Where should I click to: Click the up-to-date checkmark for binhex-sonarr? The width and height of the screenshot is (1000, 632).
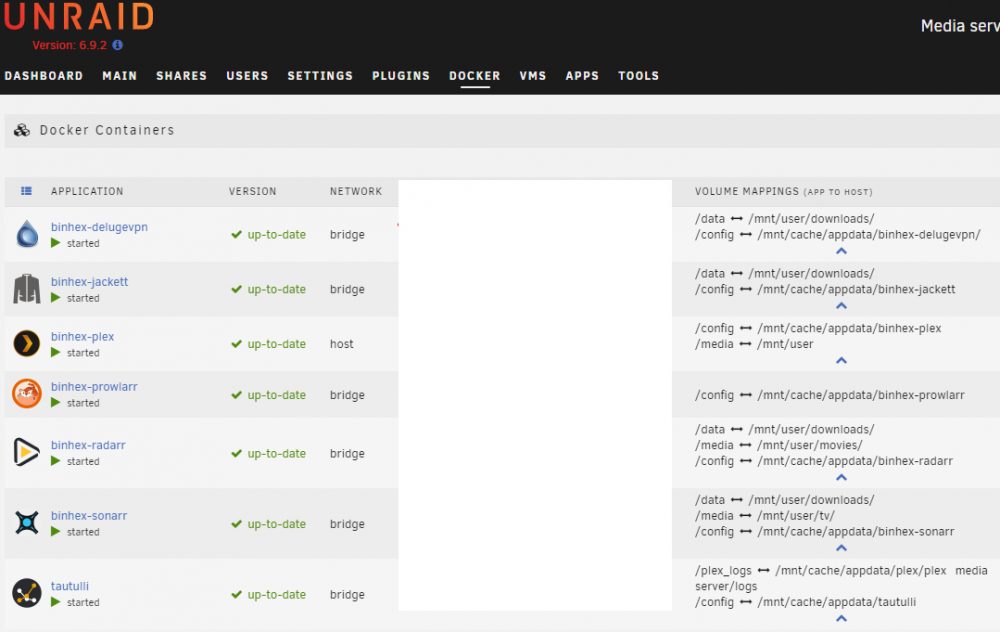[237, 524]
